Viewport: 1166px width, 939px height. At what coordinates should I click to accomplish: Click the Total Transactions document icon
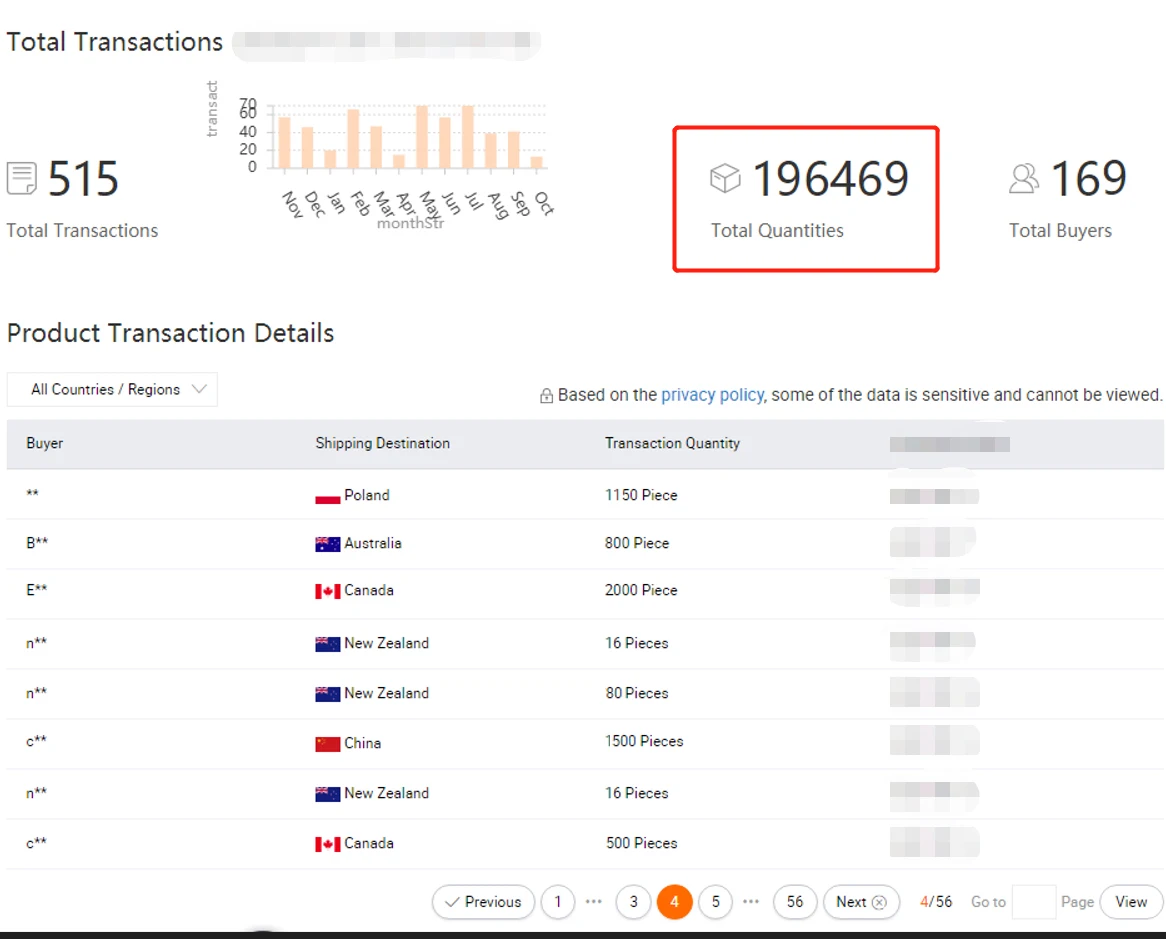click(22, 178)
